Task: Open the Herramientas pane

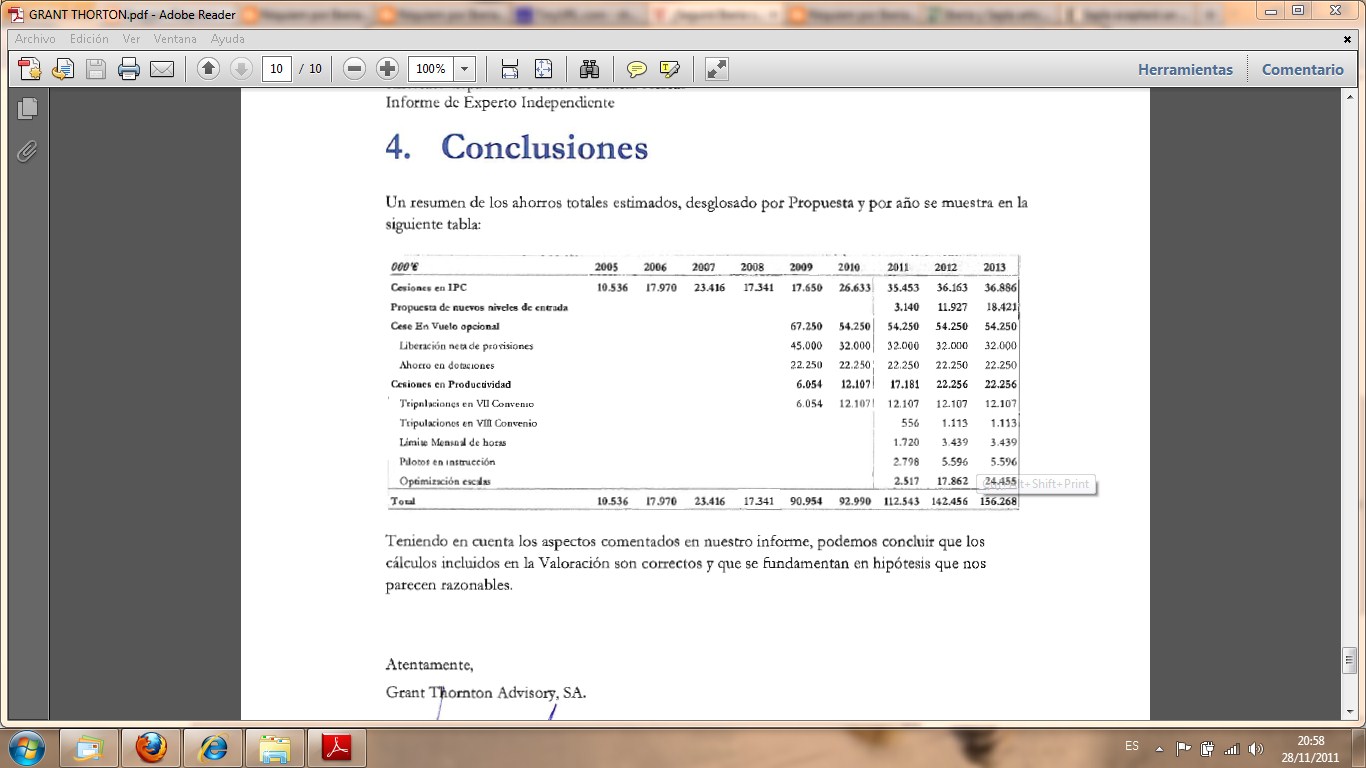Action: click(x=1185, y=69)
